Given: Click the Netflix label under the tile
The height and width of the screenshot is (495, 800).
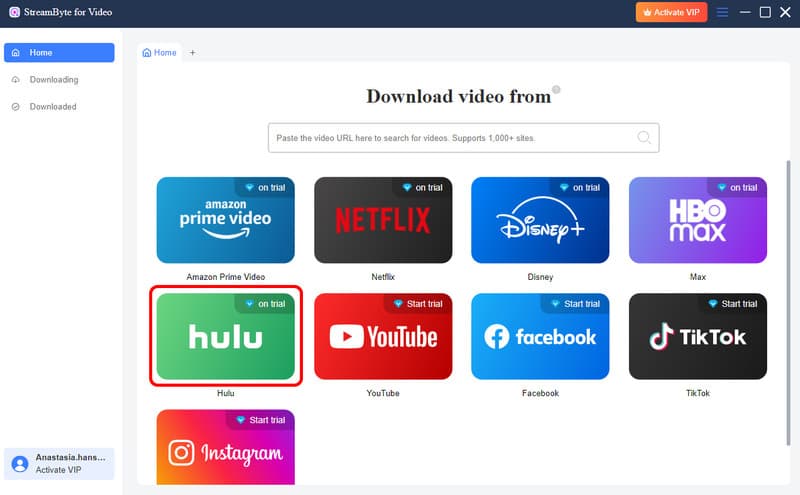Looking at the screenshot, I should click(x=383, y=277).
